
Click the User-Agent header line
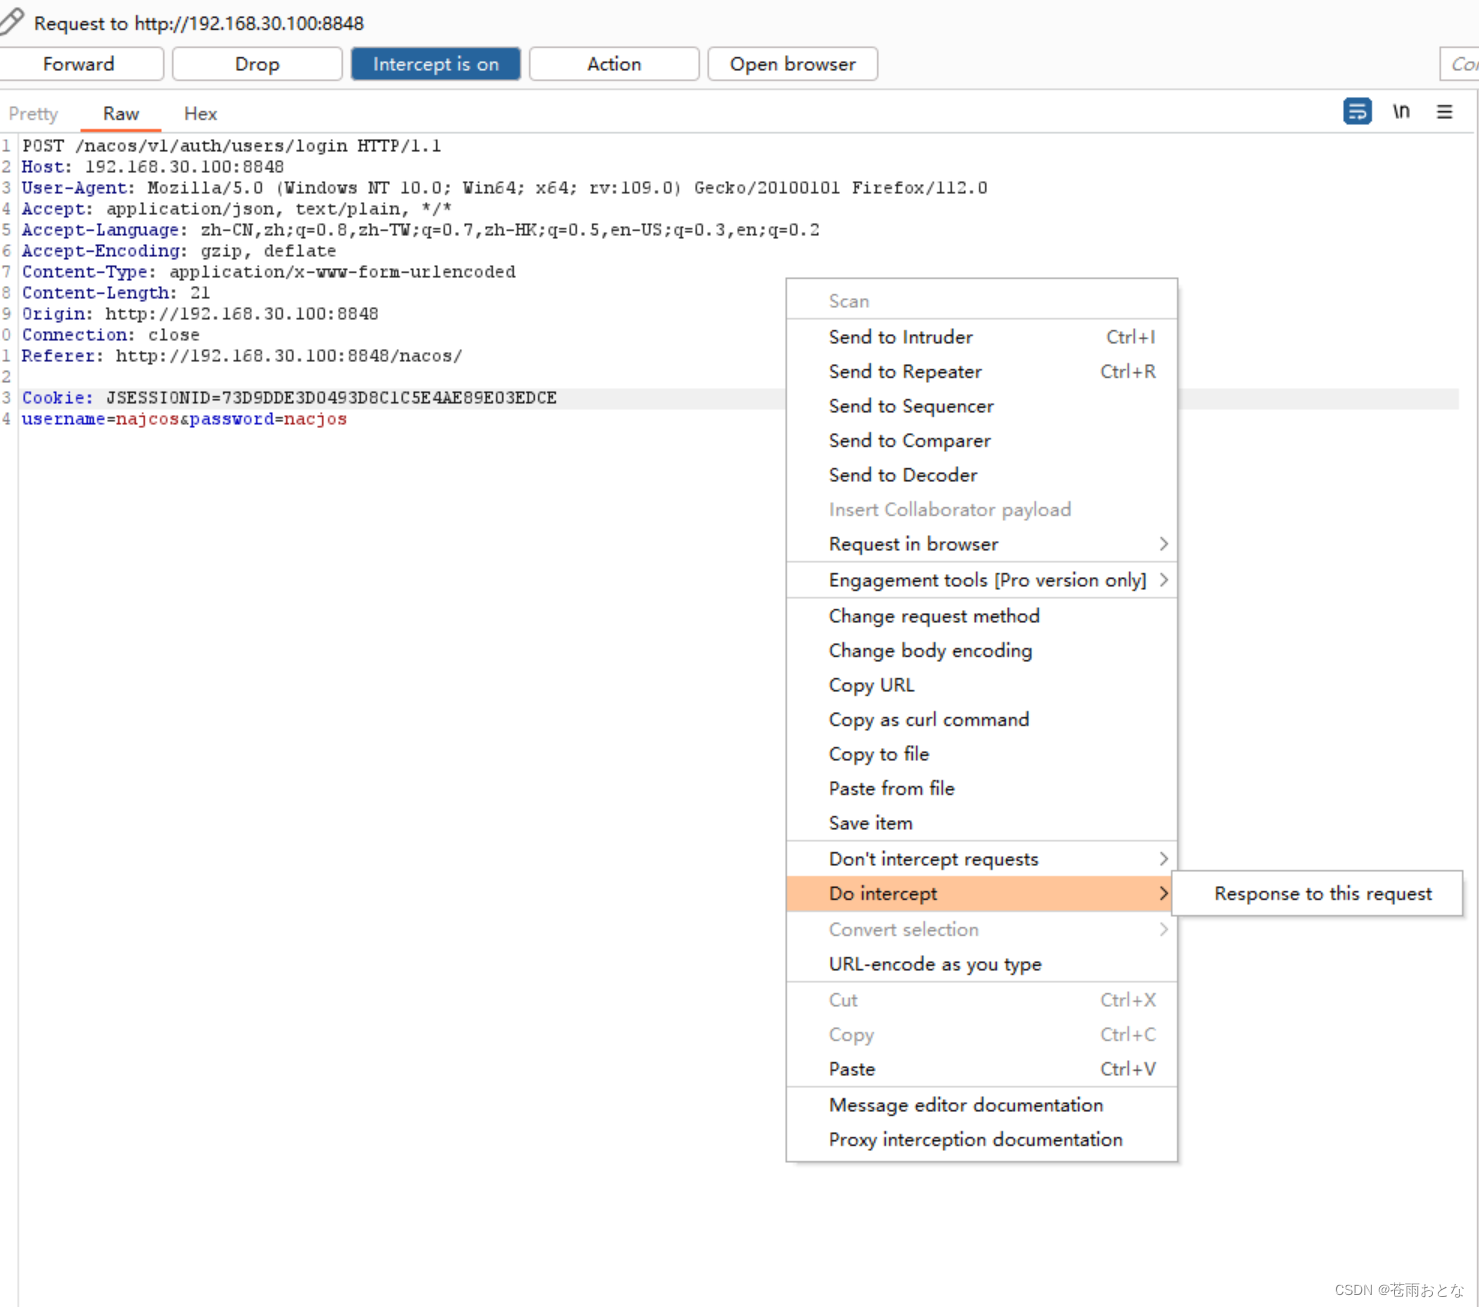(x=505, y=188)
